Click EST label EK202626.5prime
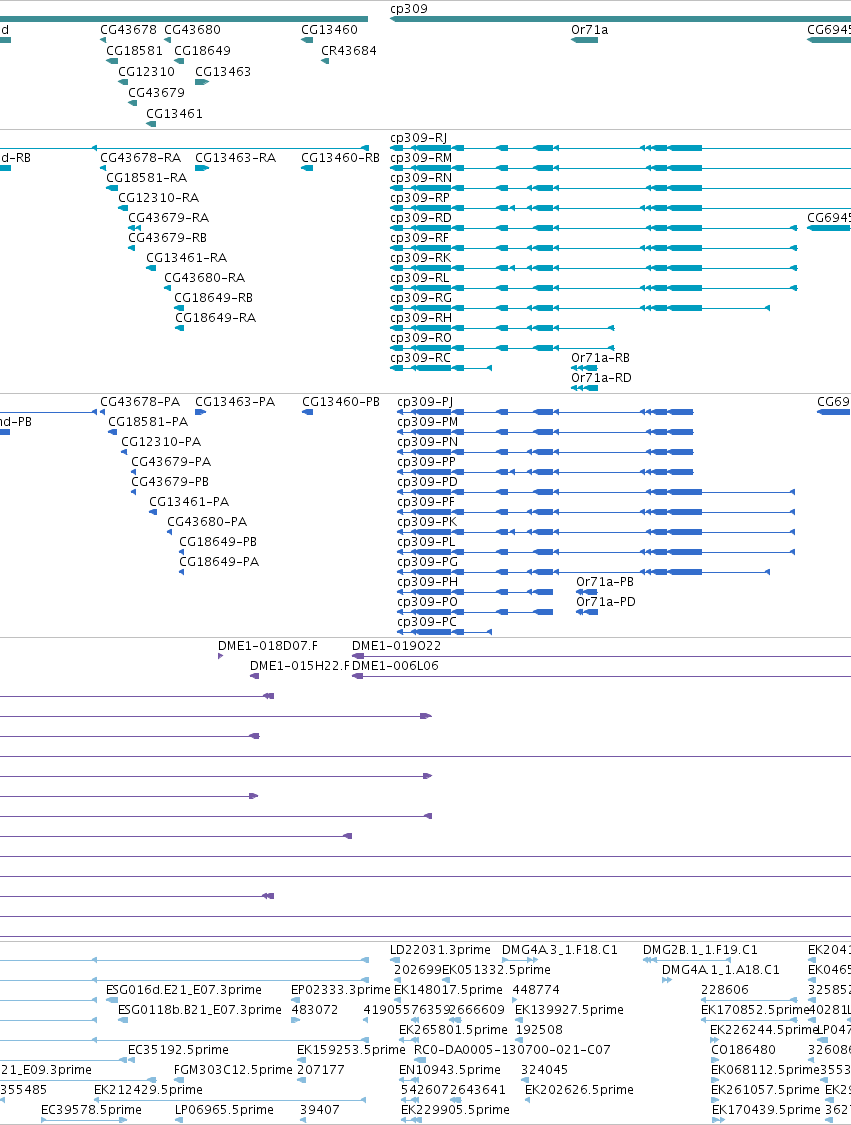This screenshot has height=1125, width=851. pos(579,1090)
